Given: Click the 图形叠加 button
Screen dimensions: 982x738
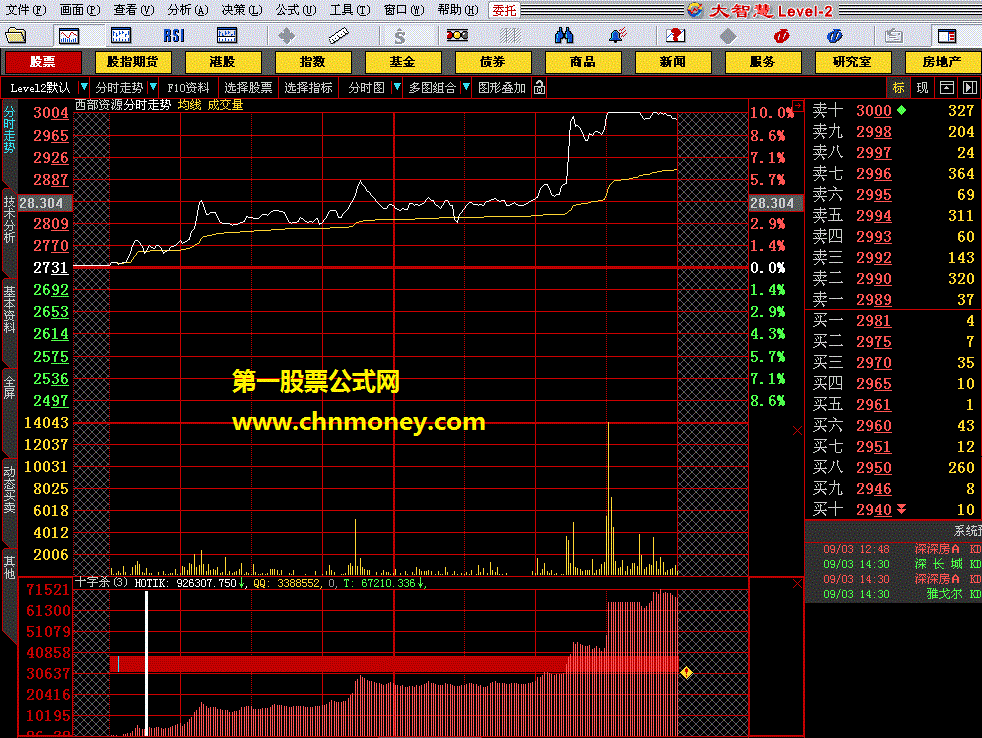Looking at the screenshot, I should [x=502, y=88].
